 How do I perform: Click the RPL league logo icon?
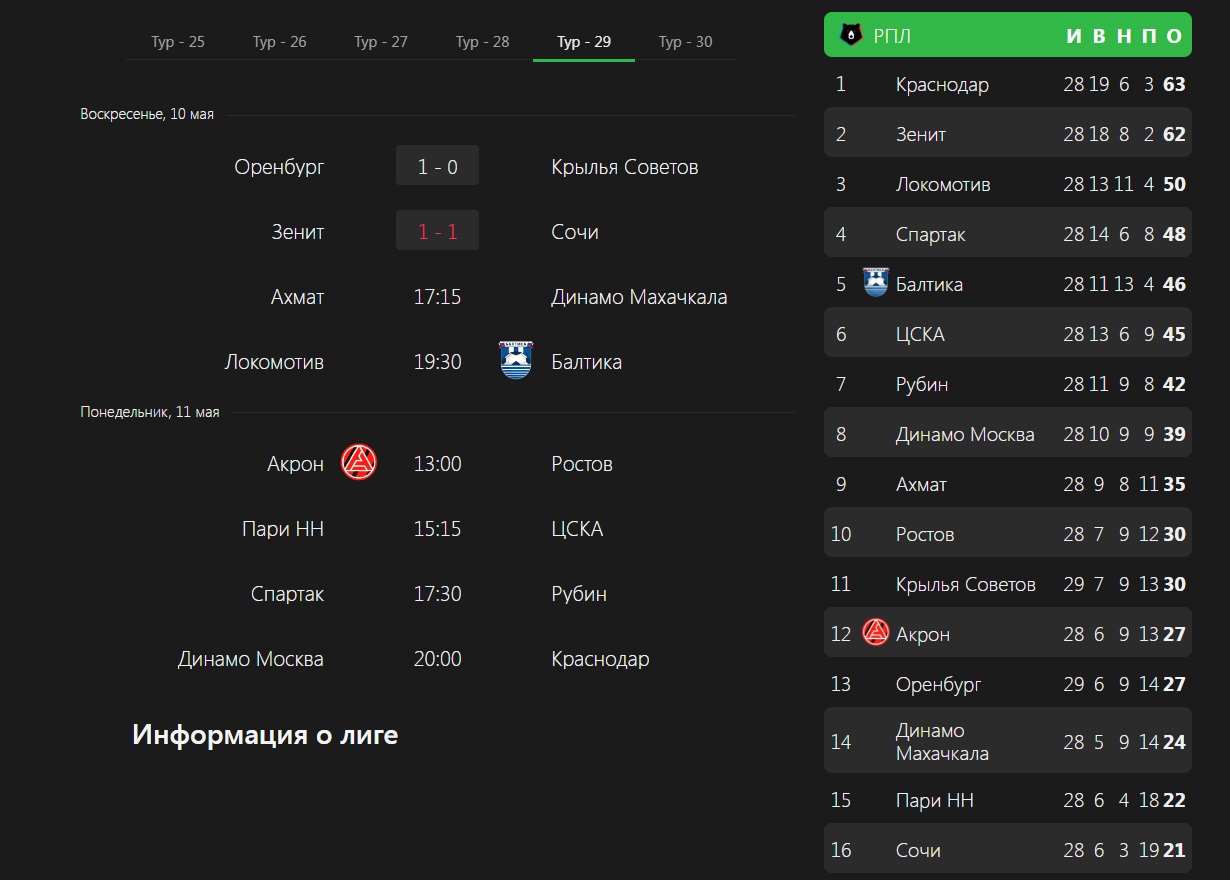(851, 36)
